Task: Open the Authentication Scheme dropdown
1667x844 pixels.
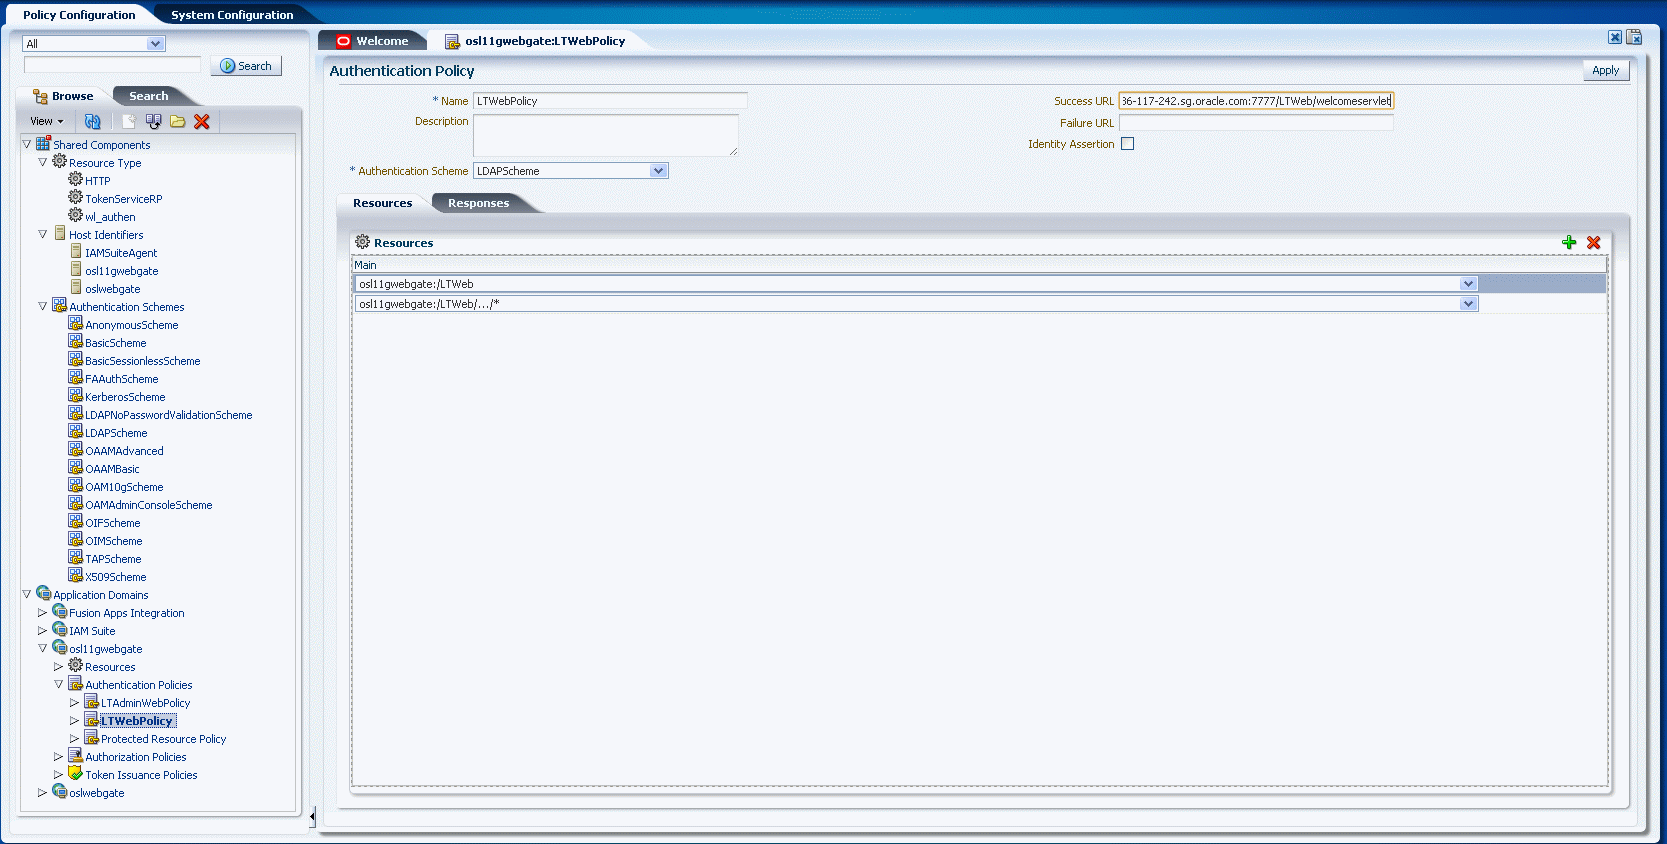Action: (658, 171)
